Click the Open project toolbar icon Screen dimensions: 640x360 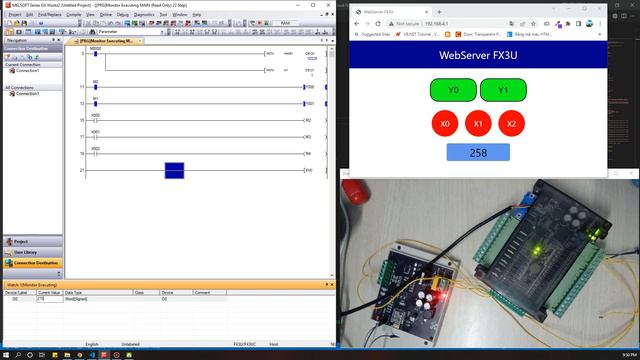pos(17,23)
